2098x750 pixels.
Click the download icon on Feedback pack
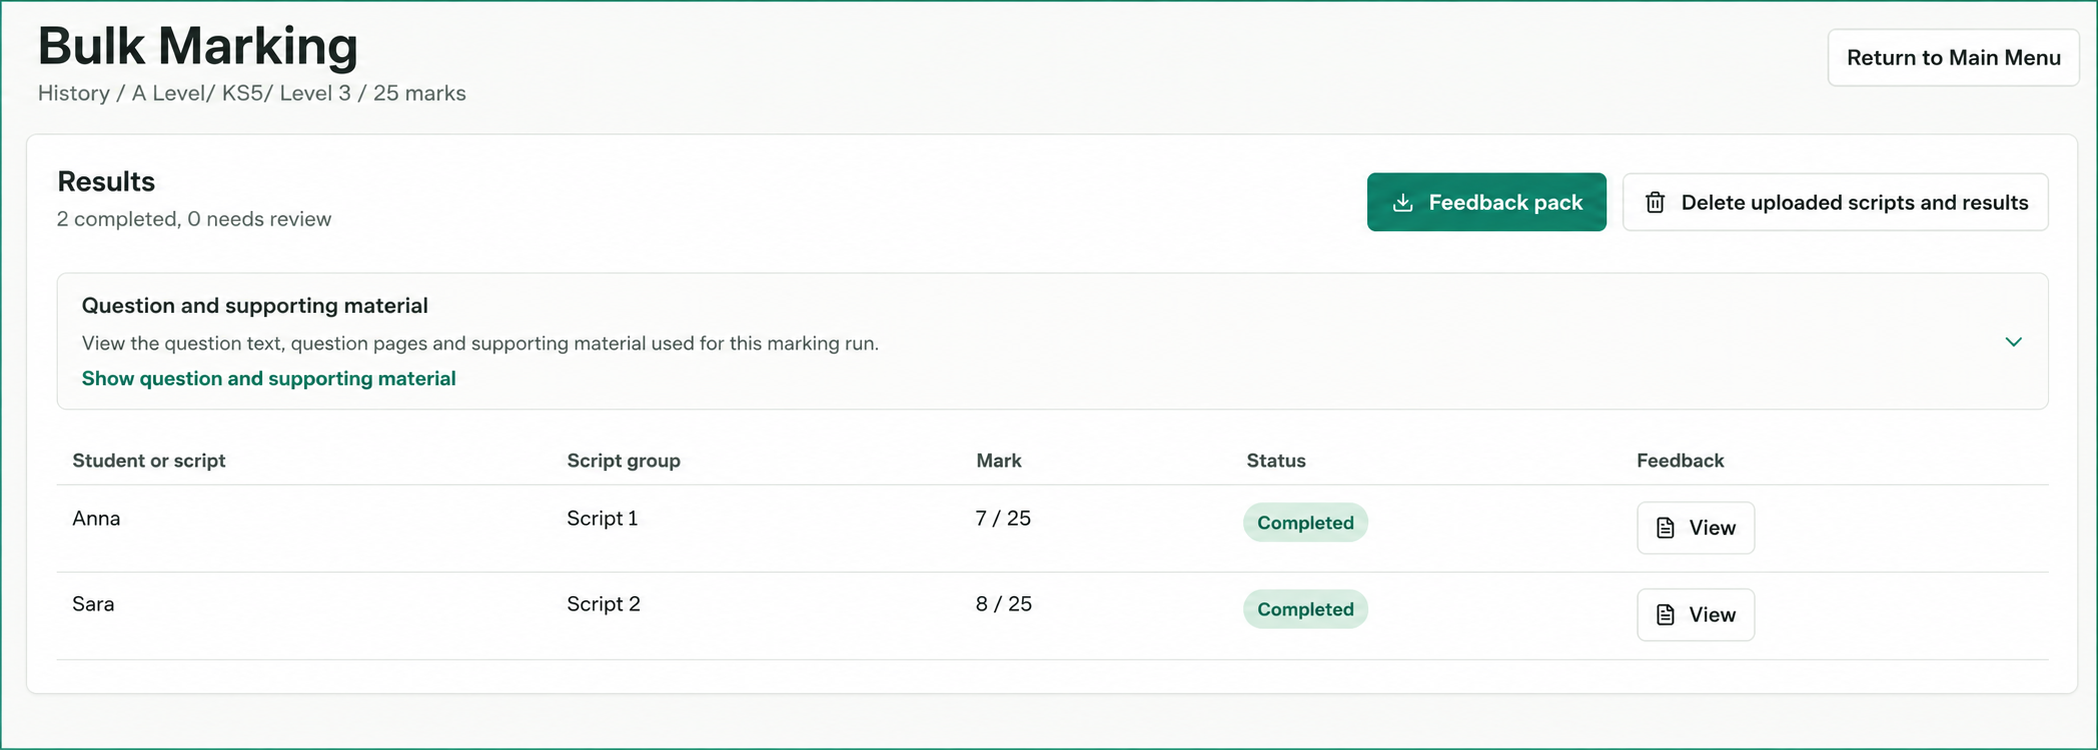click(1403, 203)
